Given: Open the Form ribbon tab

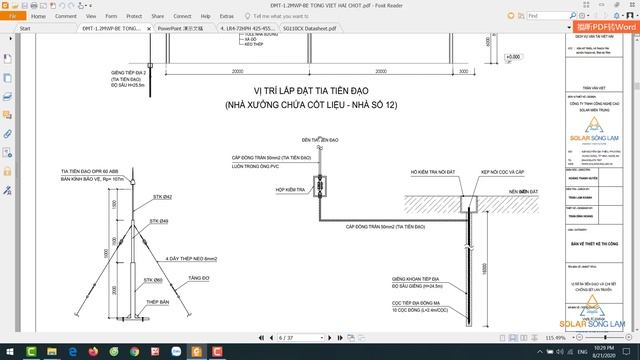Looking at the screenshot, I should tap(111, 16).
